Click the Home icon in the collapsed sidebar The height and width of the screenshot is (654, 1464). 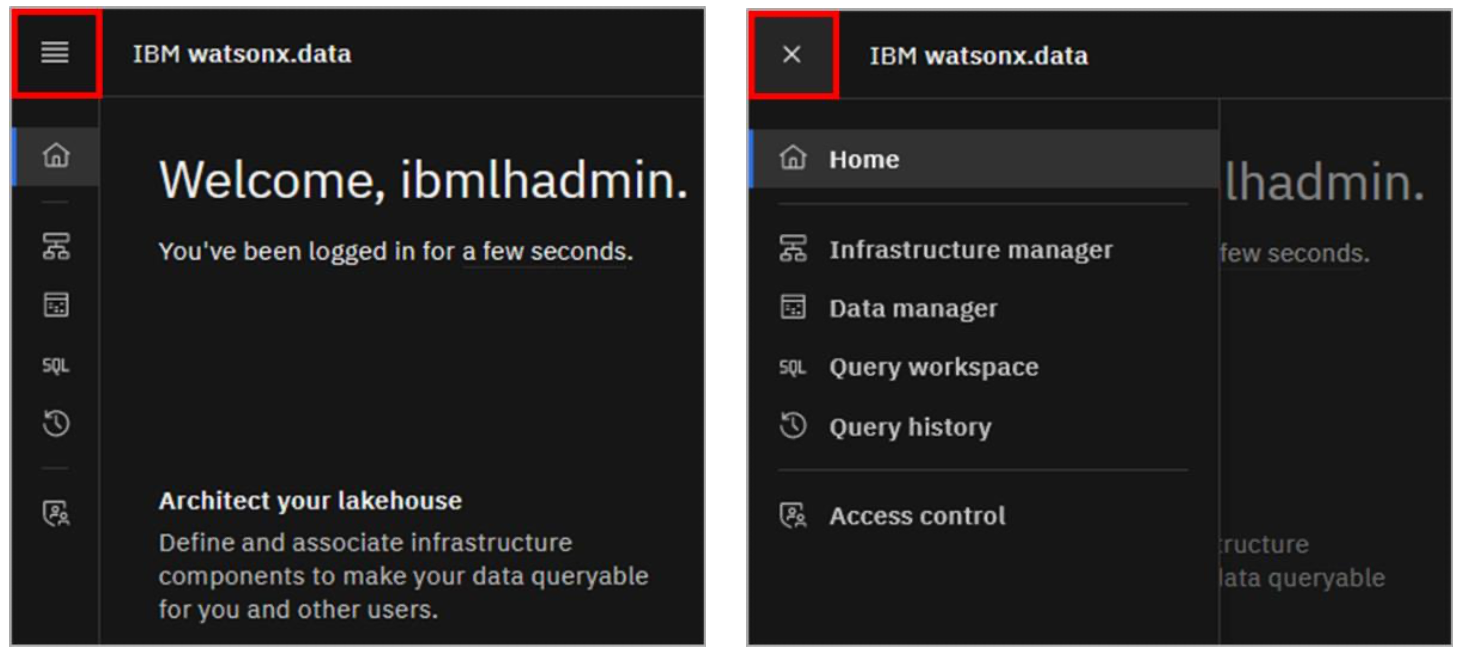pos(56,156)
